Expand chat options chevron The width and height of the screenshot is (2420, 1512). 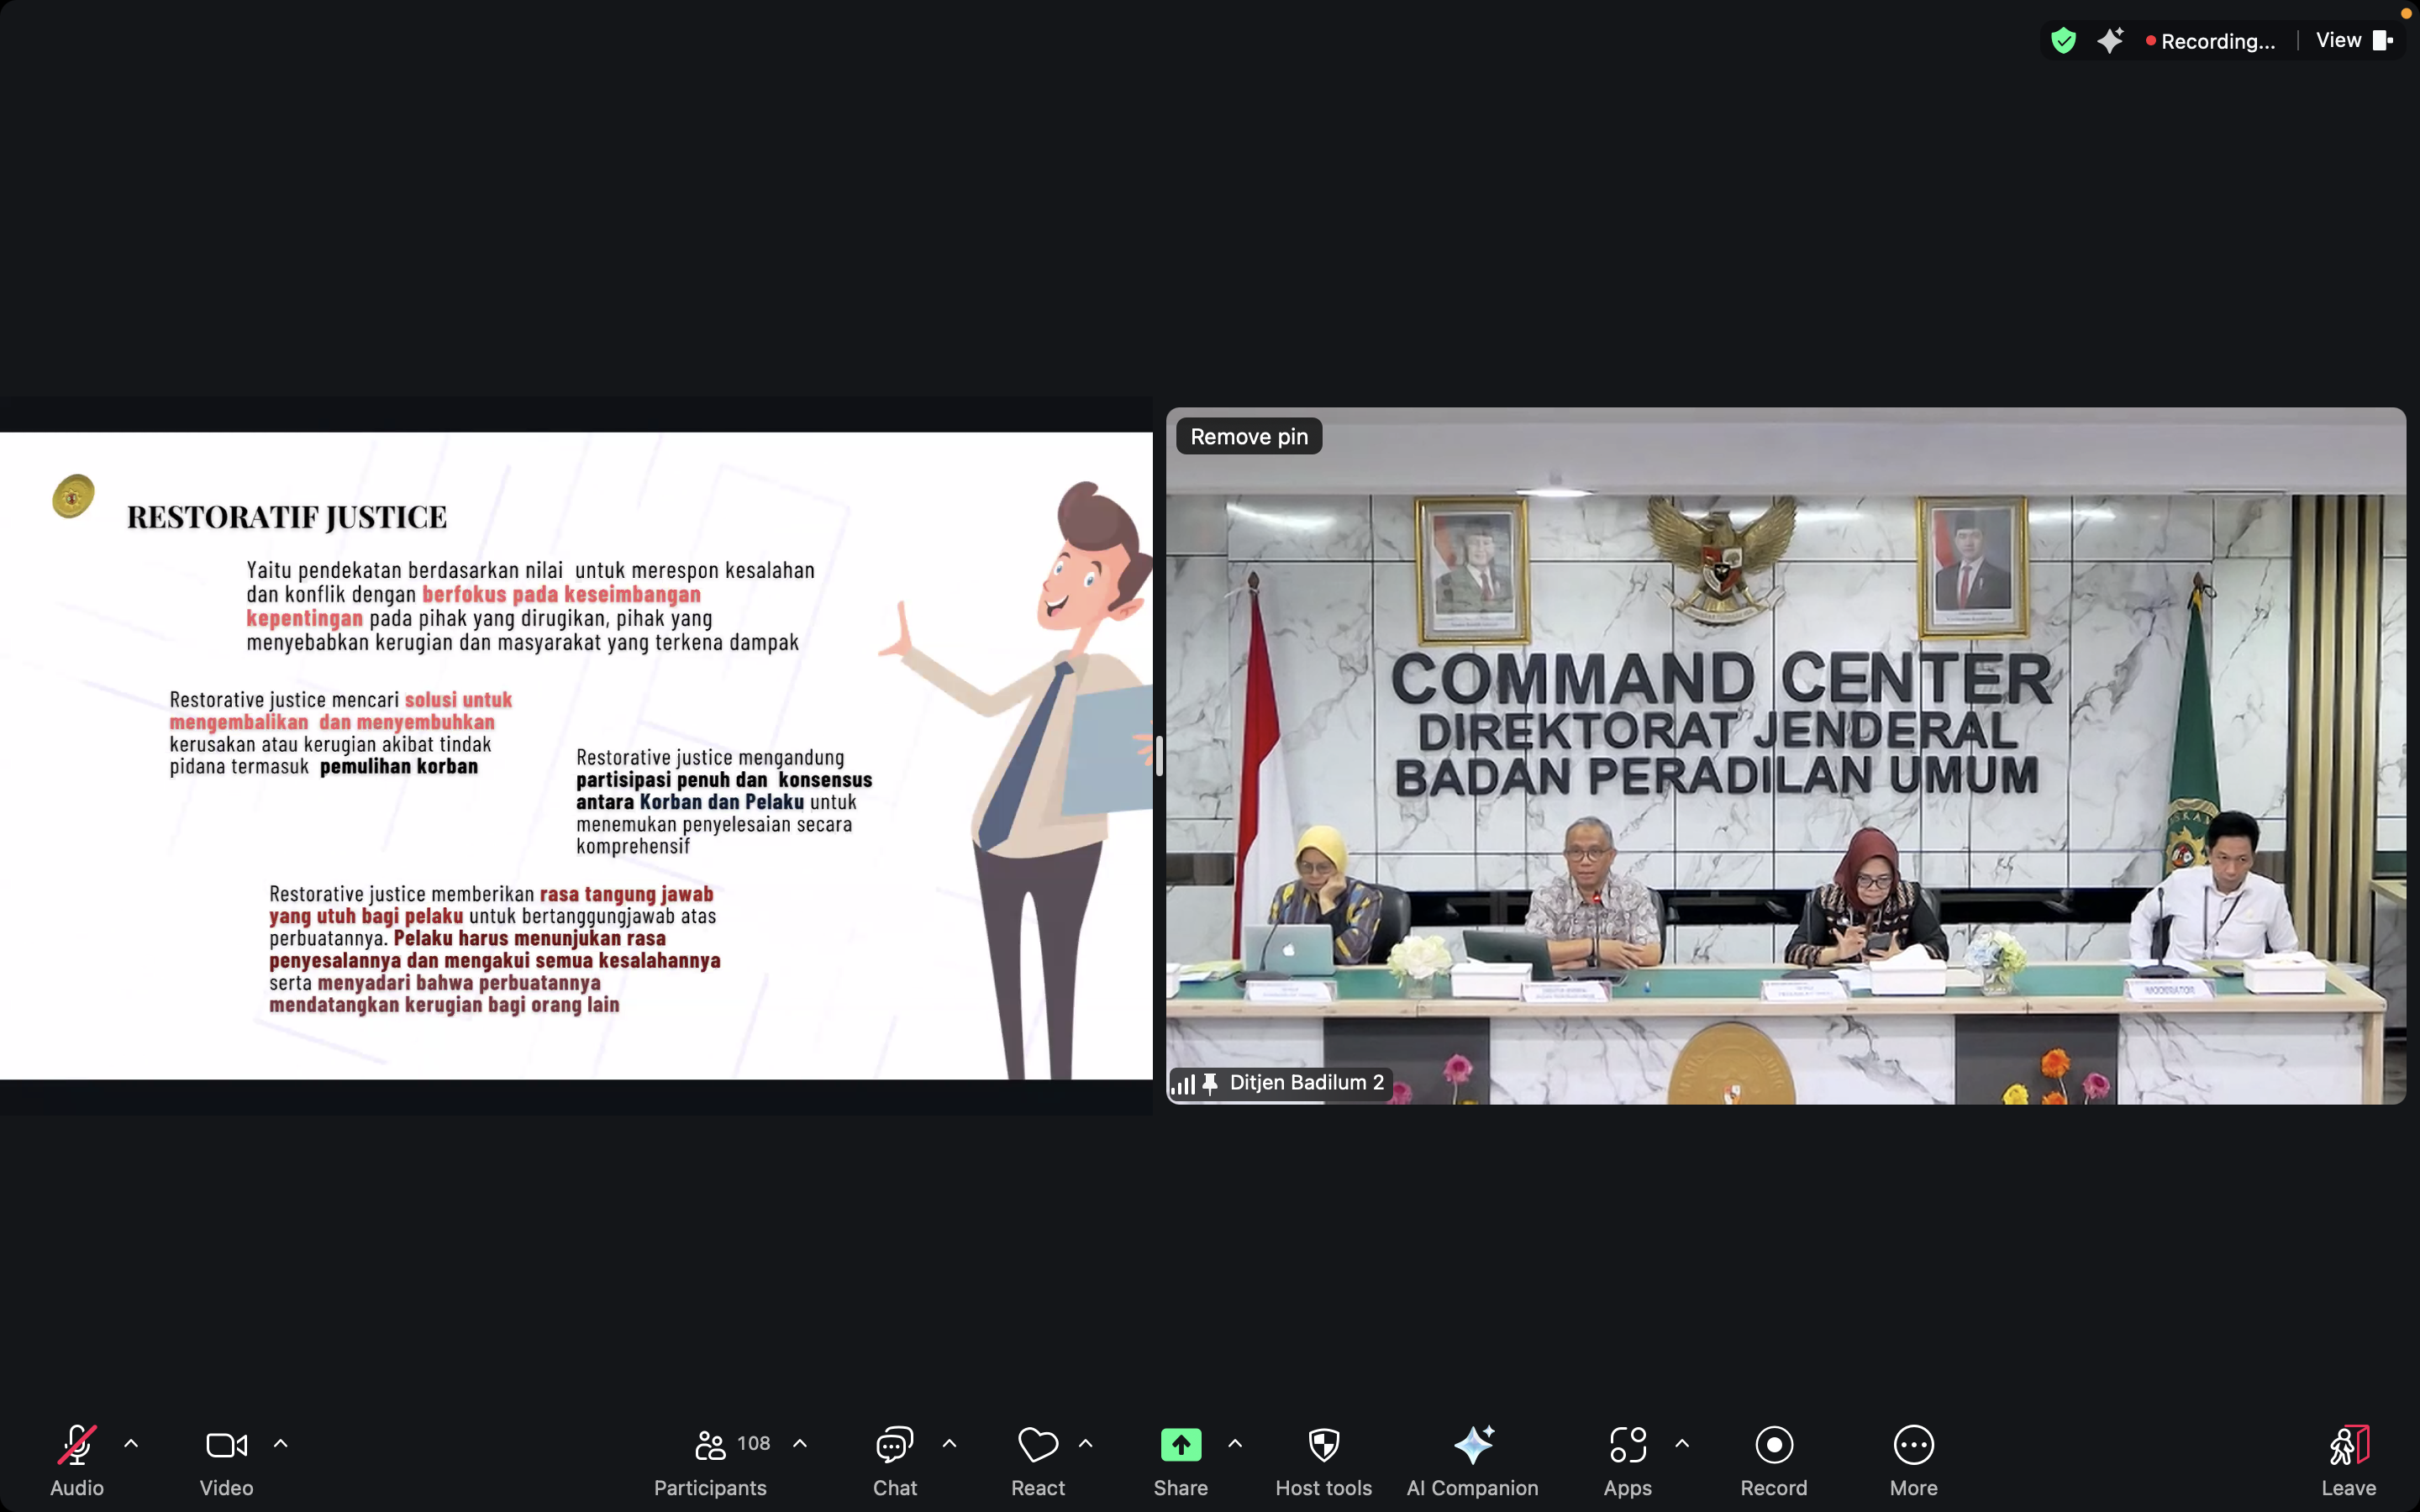[x=949, y=1443]
